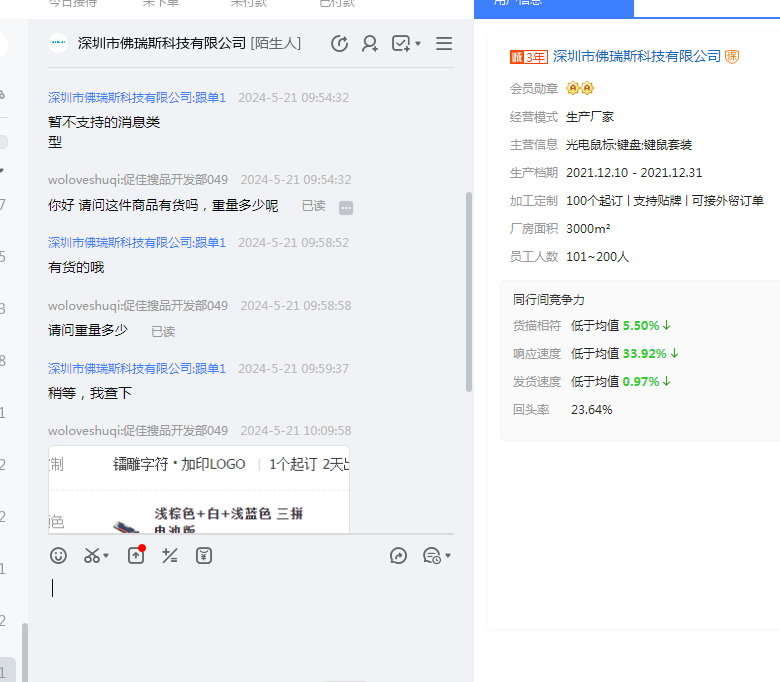Open the 深圳市佛瑞斯科技有限公司 company link in info panel
Screen dimensions: 780x682
point(636,56)
